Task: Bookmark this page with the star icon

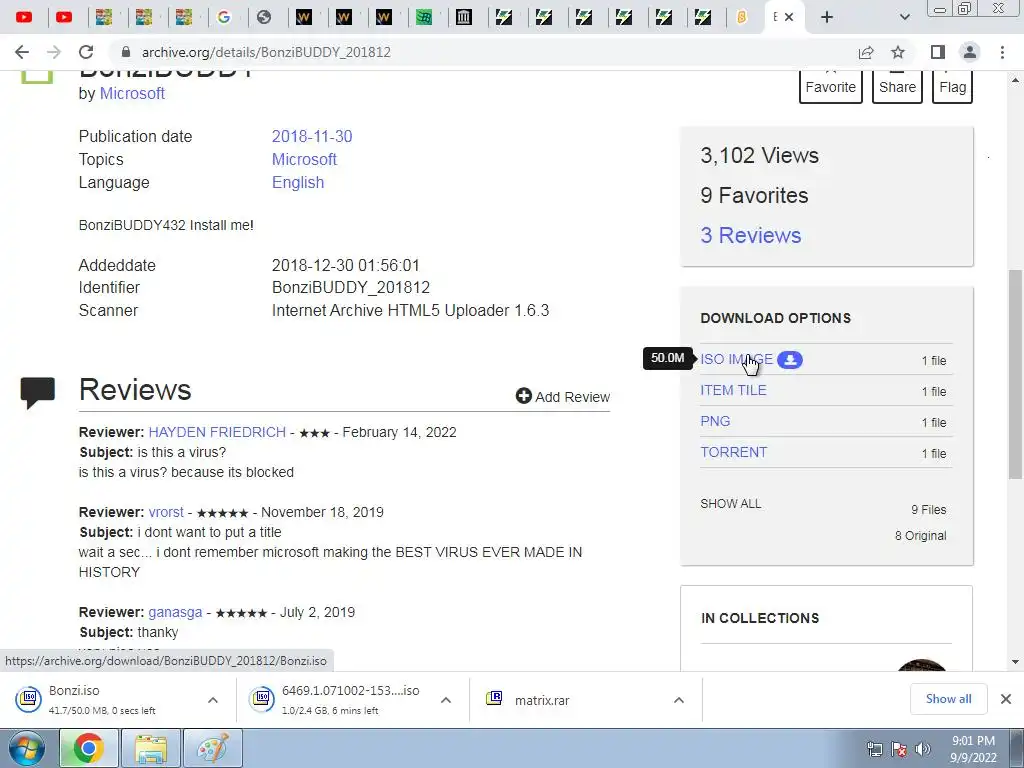Action: point(898,52)
